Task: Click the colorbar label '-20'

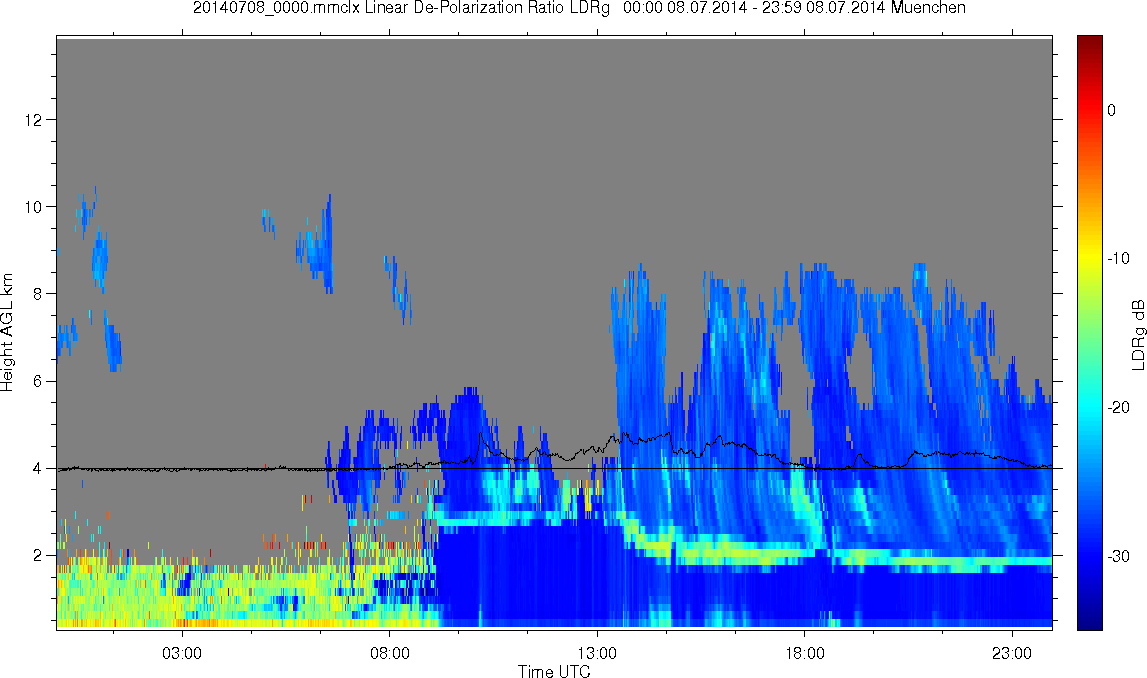Action: coord(1118,407)
